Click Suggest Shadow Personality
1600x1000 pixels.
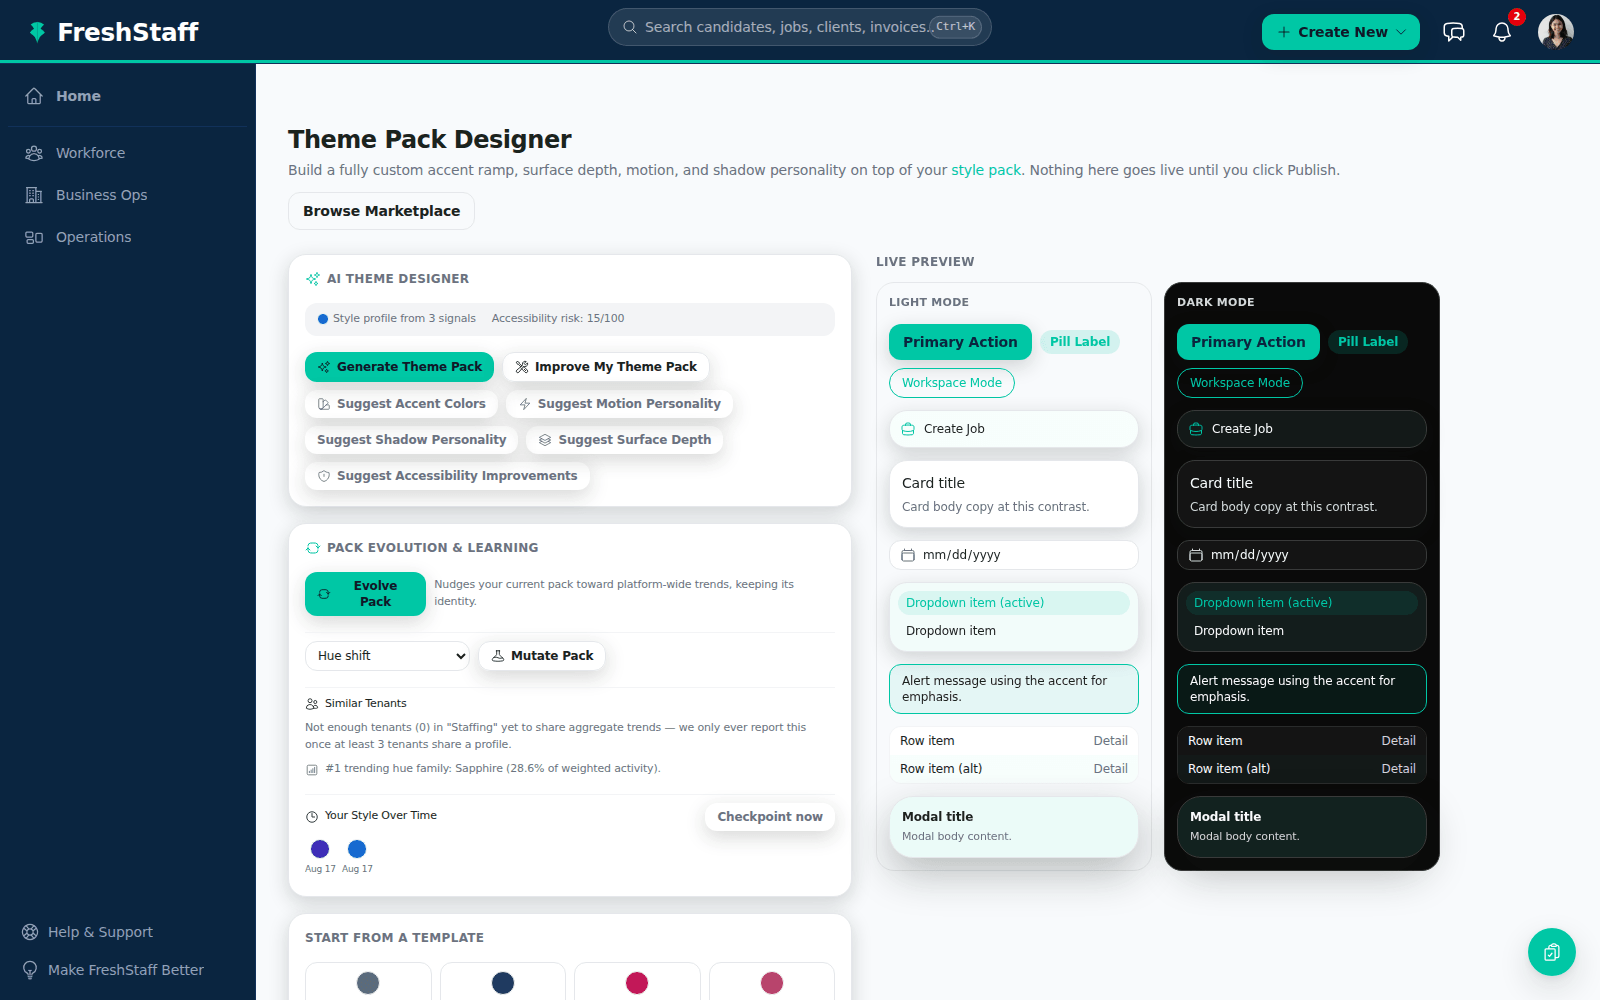tap(411, 440)
